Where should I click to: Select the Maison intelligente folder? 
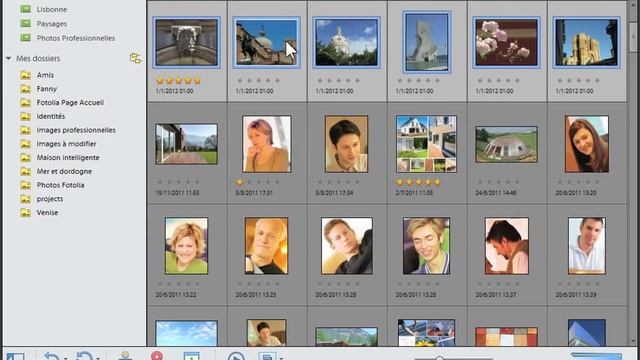point(68,158)
